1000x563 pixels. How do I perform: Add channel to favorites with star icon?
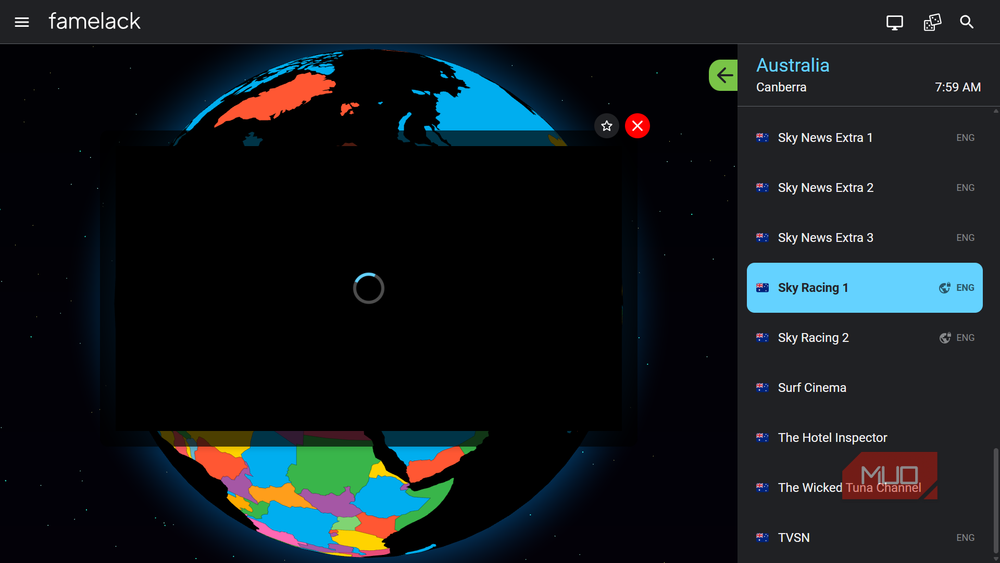pos(607,126)
